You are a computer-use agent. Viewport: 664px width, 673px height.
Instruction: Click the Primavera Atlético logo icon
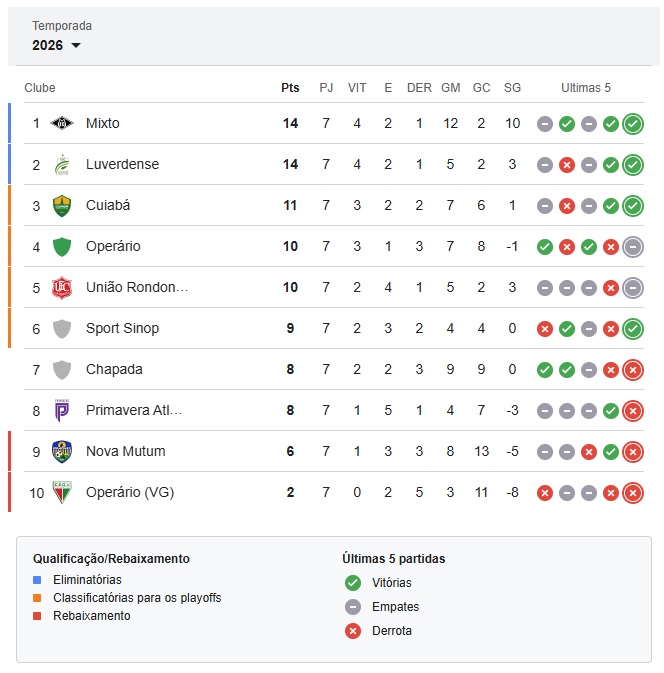point(62,410)
